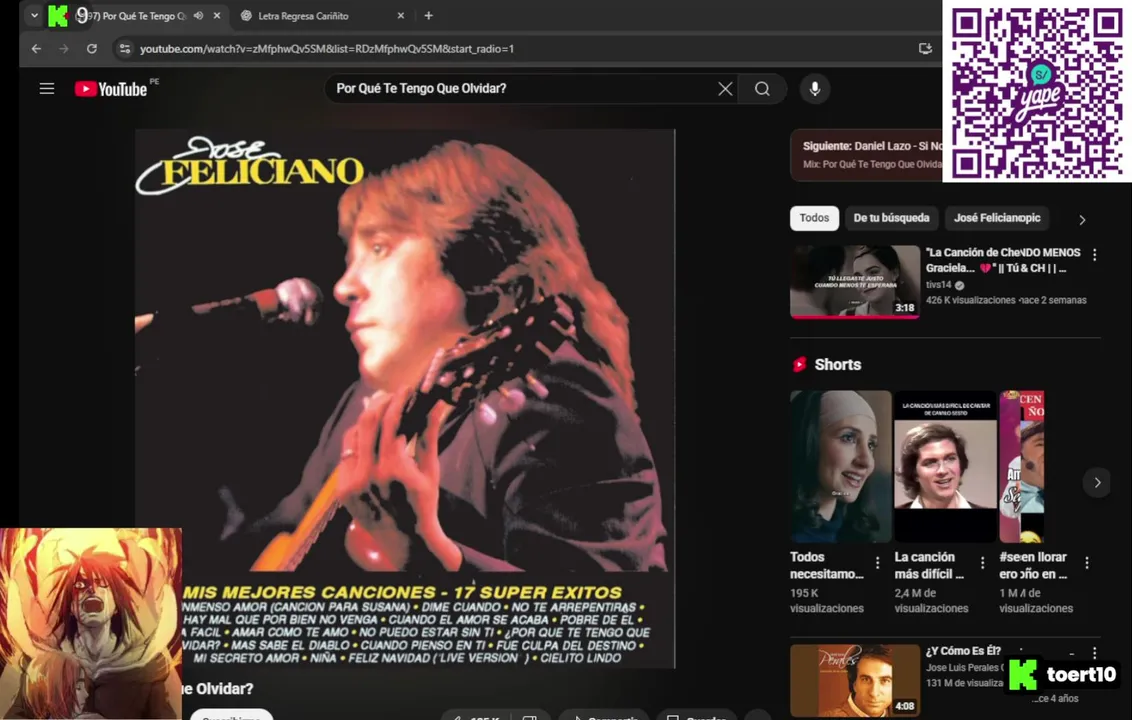Close the Por Qué Te Tengo tab
1132x720 pixels.
[x=217, y=15]
